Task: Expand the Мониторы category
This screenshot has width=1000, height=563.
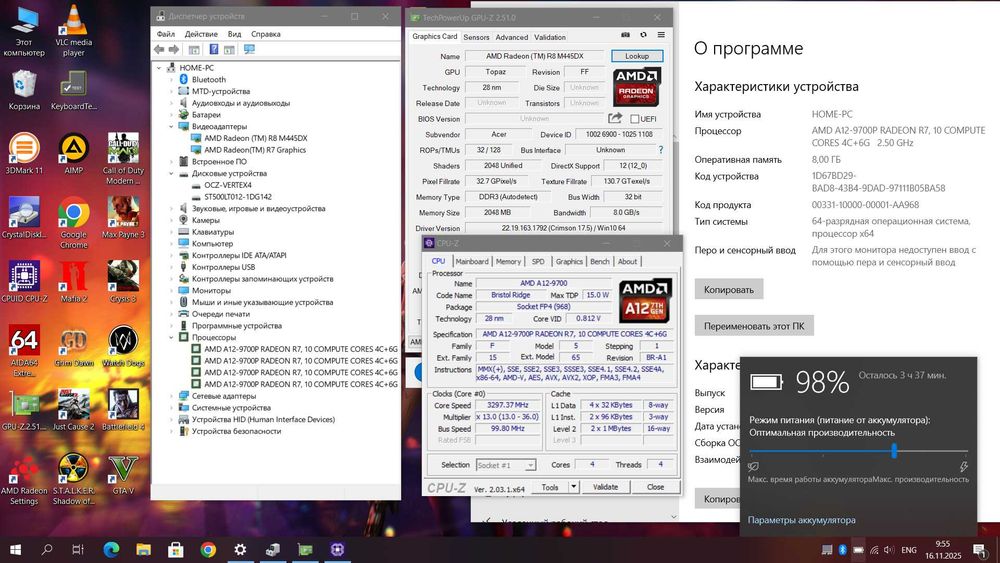Action: [x=172, y=290]
